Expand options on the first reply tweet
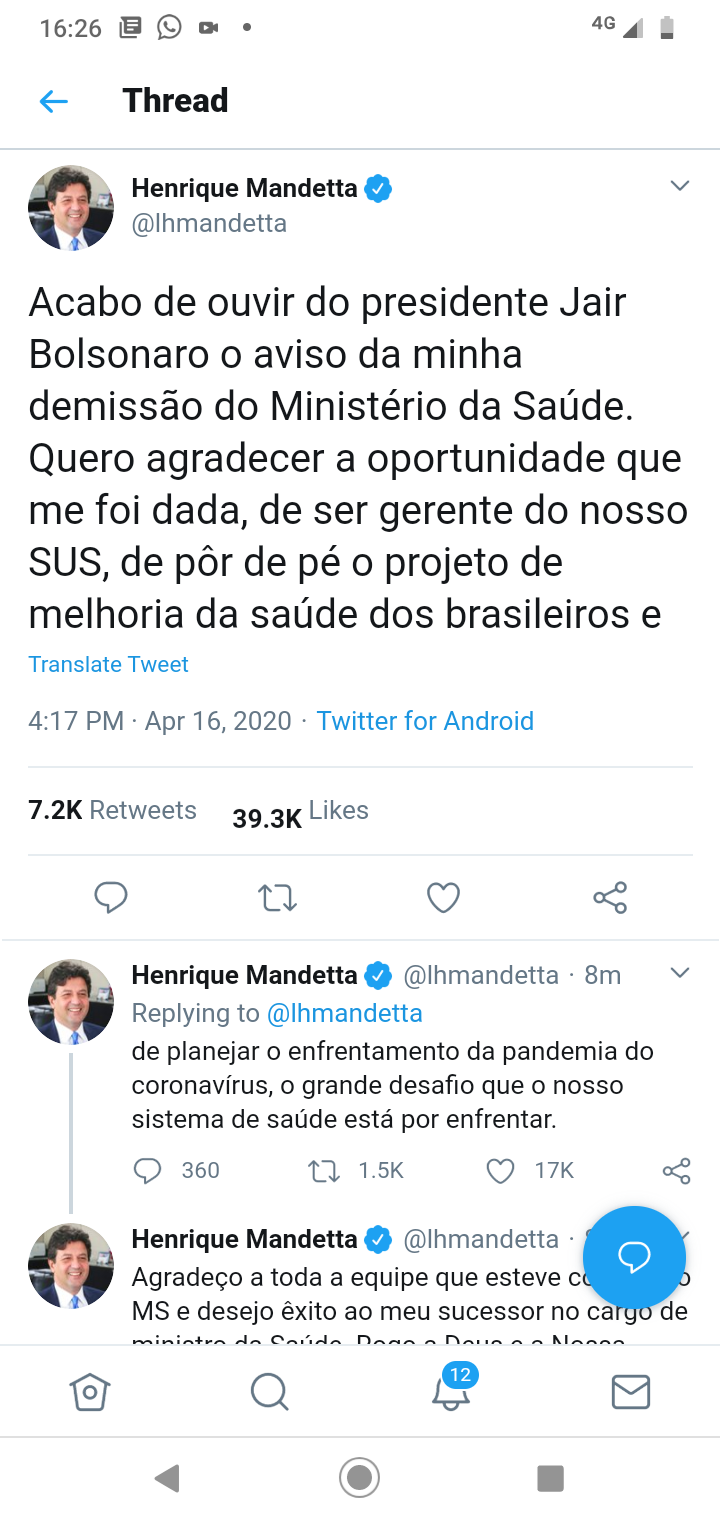Image resolution: width=720 pixels, height=1520 pixels. (x=680, y=971)
